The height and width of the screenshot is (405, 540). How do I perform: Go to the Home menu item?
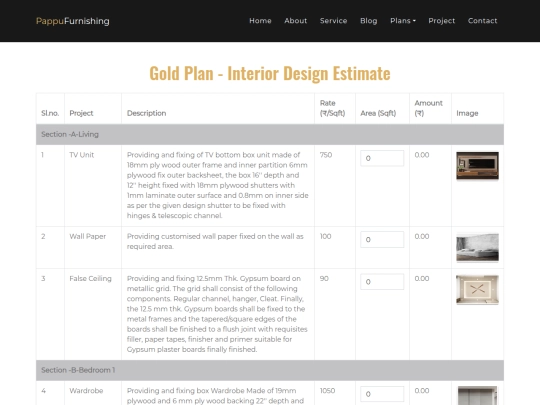click(260, 21)
